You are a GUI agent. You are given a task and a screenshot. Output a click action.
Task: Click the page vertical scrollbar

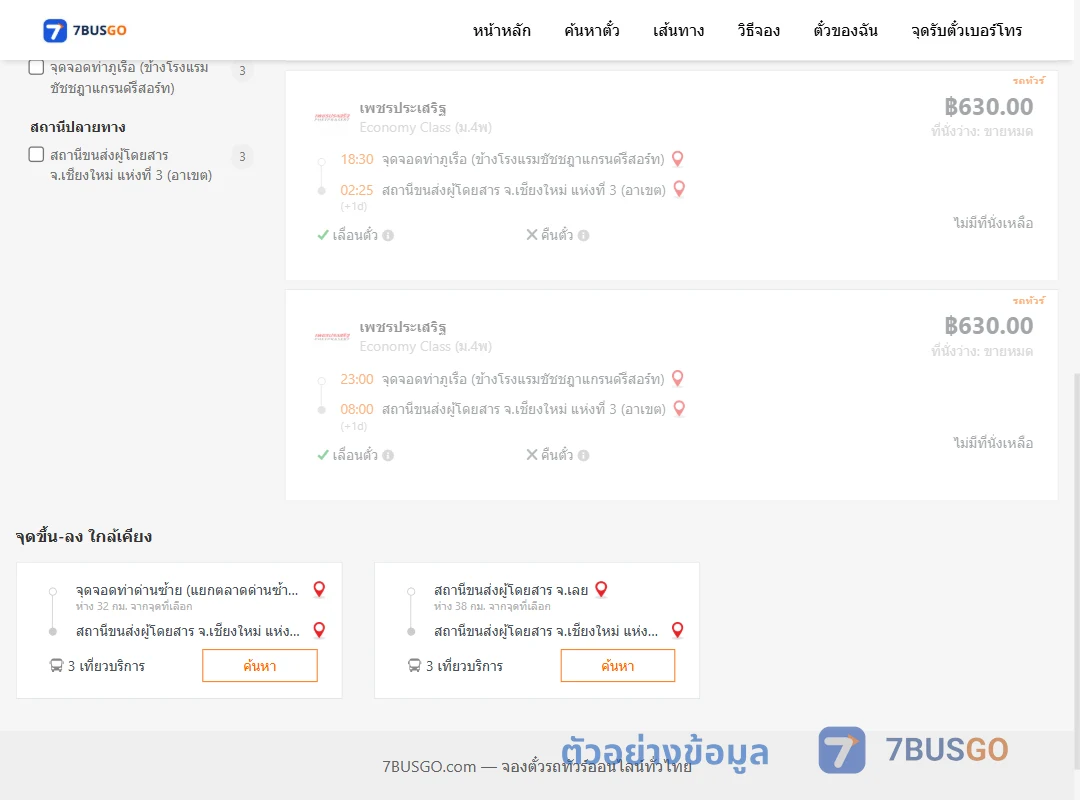(x=1076, y=572)
